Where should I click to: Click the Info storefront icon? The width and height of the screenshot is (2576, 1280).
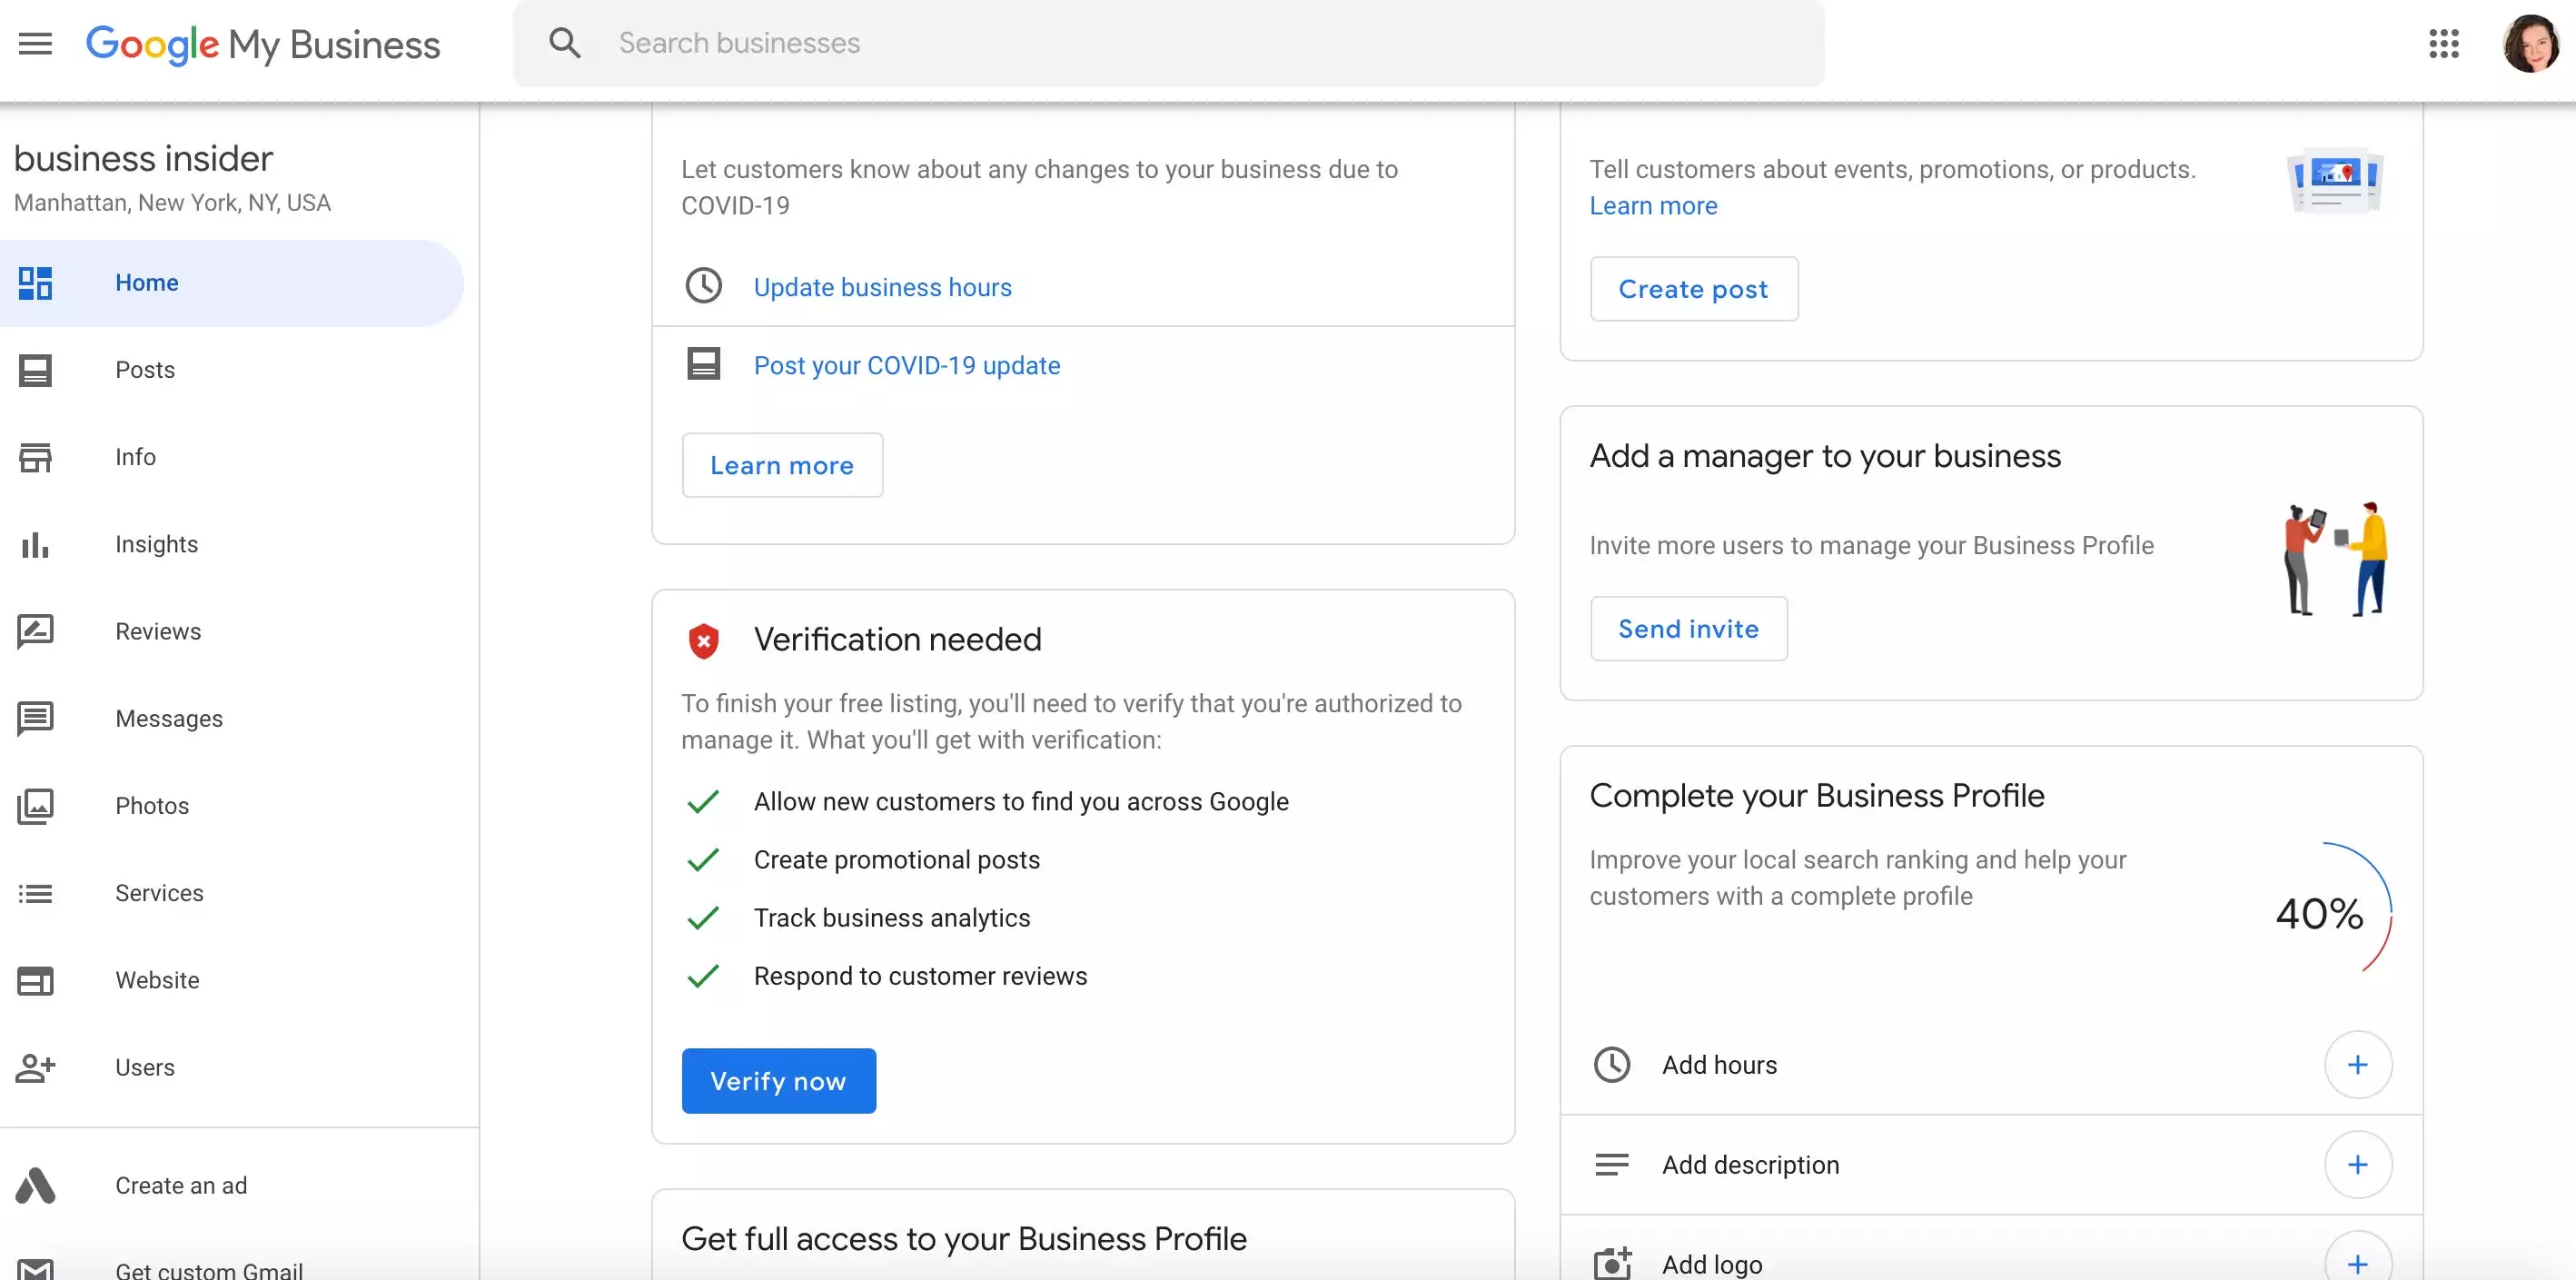click(x=35, y=457)
